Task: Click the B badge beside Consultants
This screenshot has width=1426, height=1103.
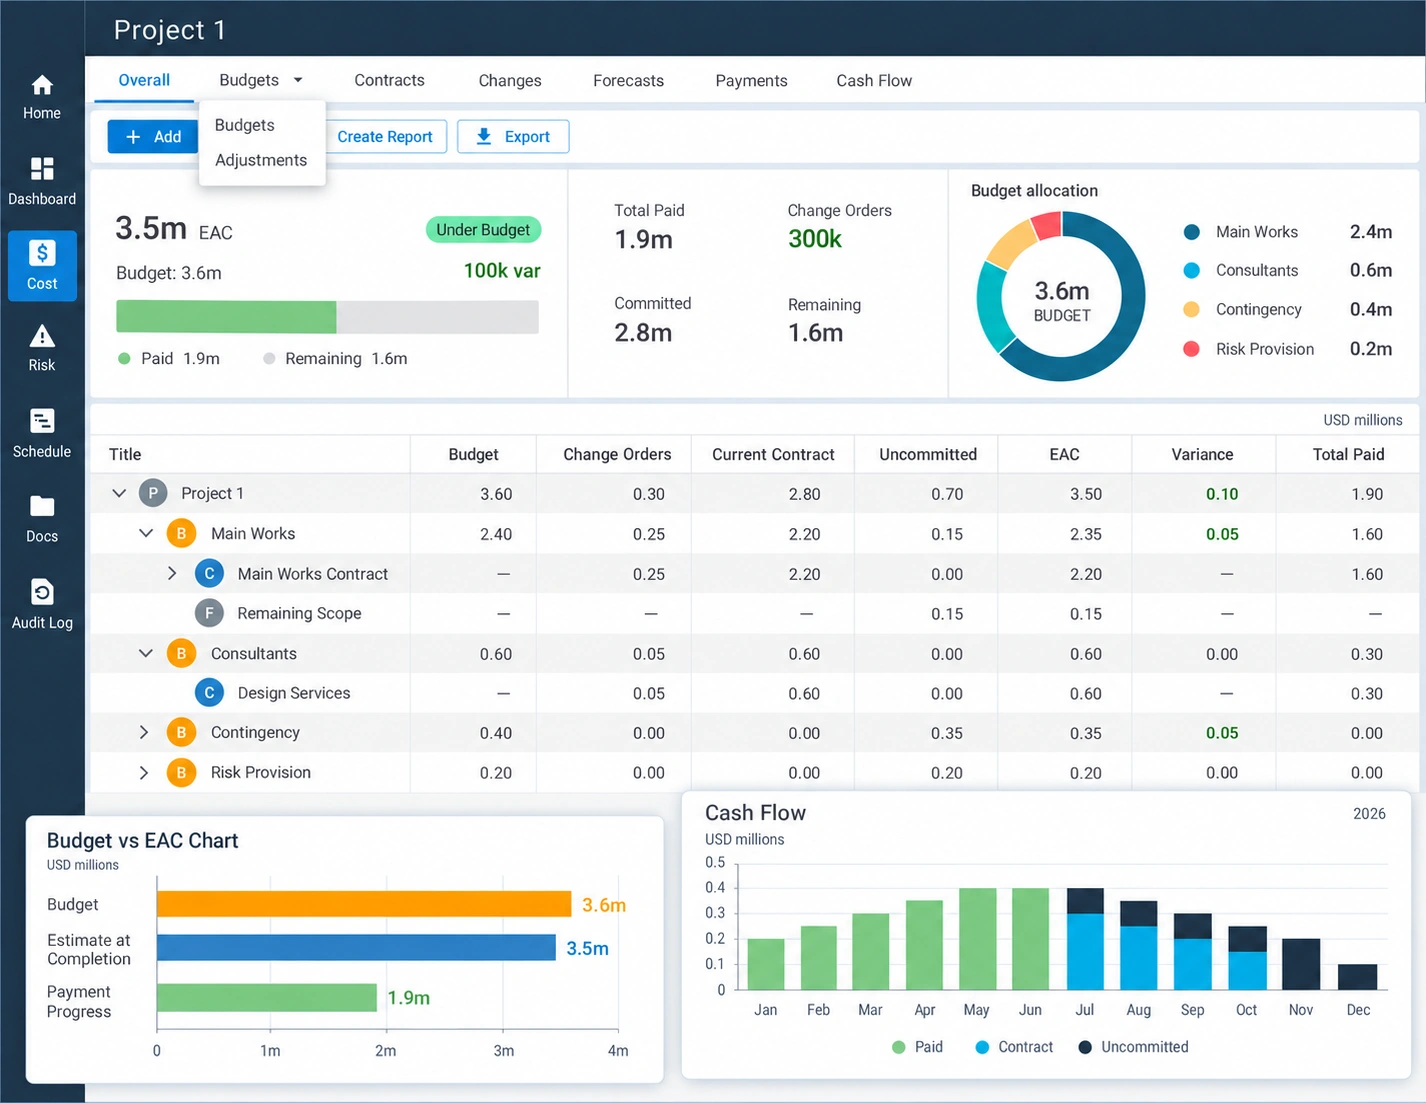Action: click(x=181, y=653)
